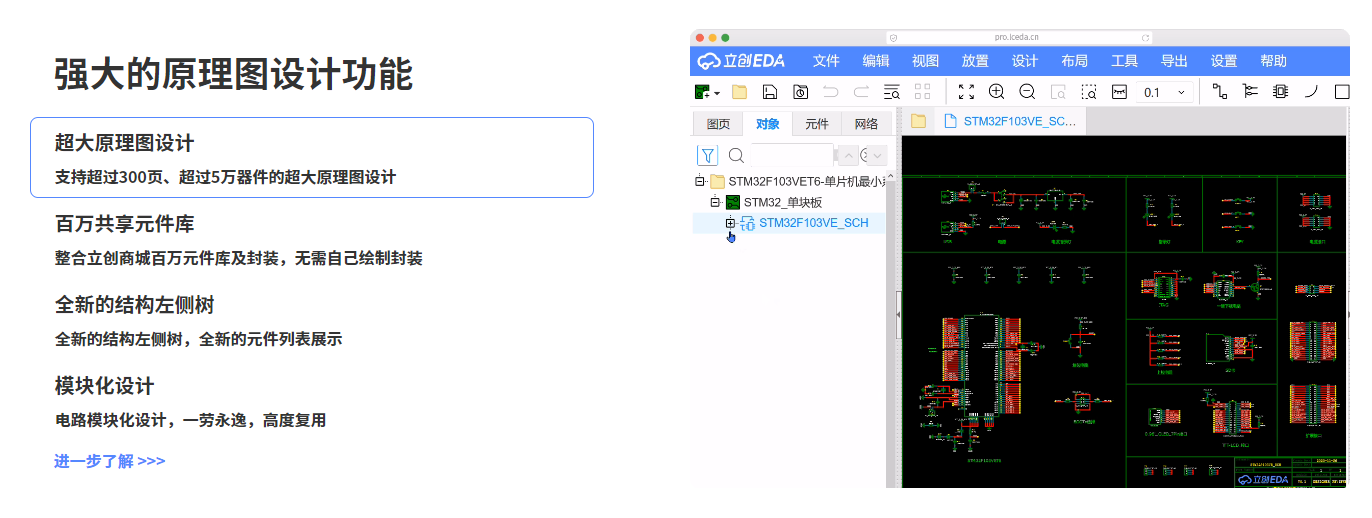The image size is (1372, 518).
Task: Click the search magnifier in left panel
Action: click(x=736, y=155)
